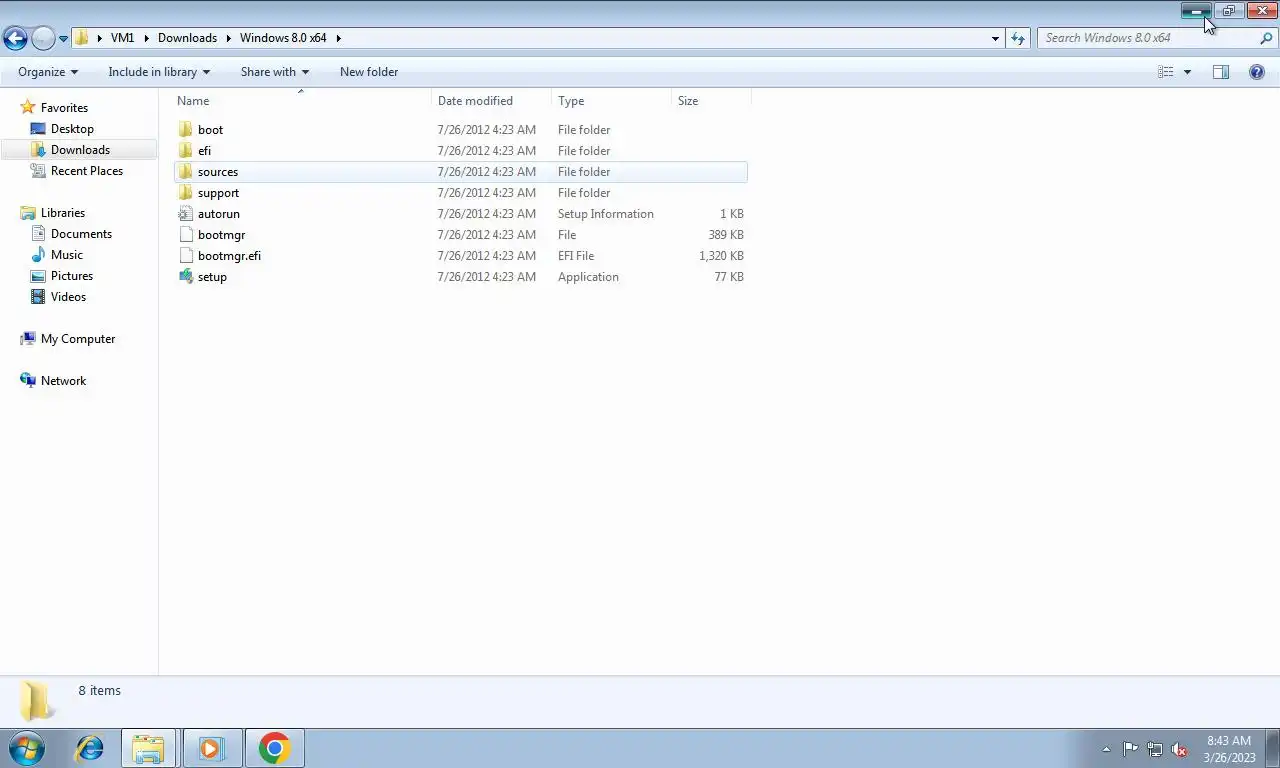1280x768 pixels.
Task: Open the Documents library
Action: pos(81,234)
